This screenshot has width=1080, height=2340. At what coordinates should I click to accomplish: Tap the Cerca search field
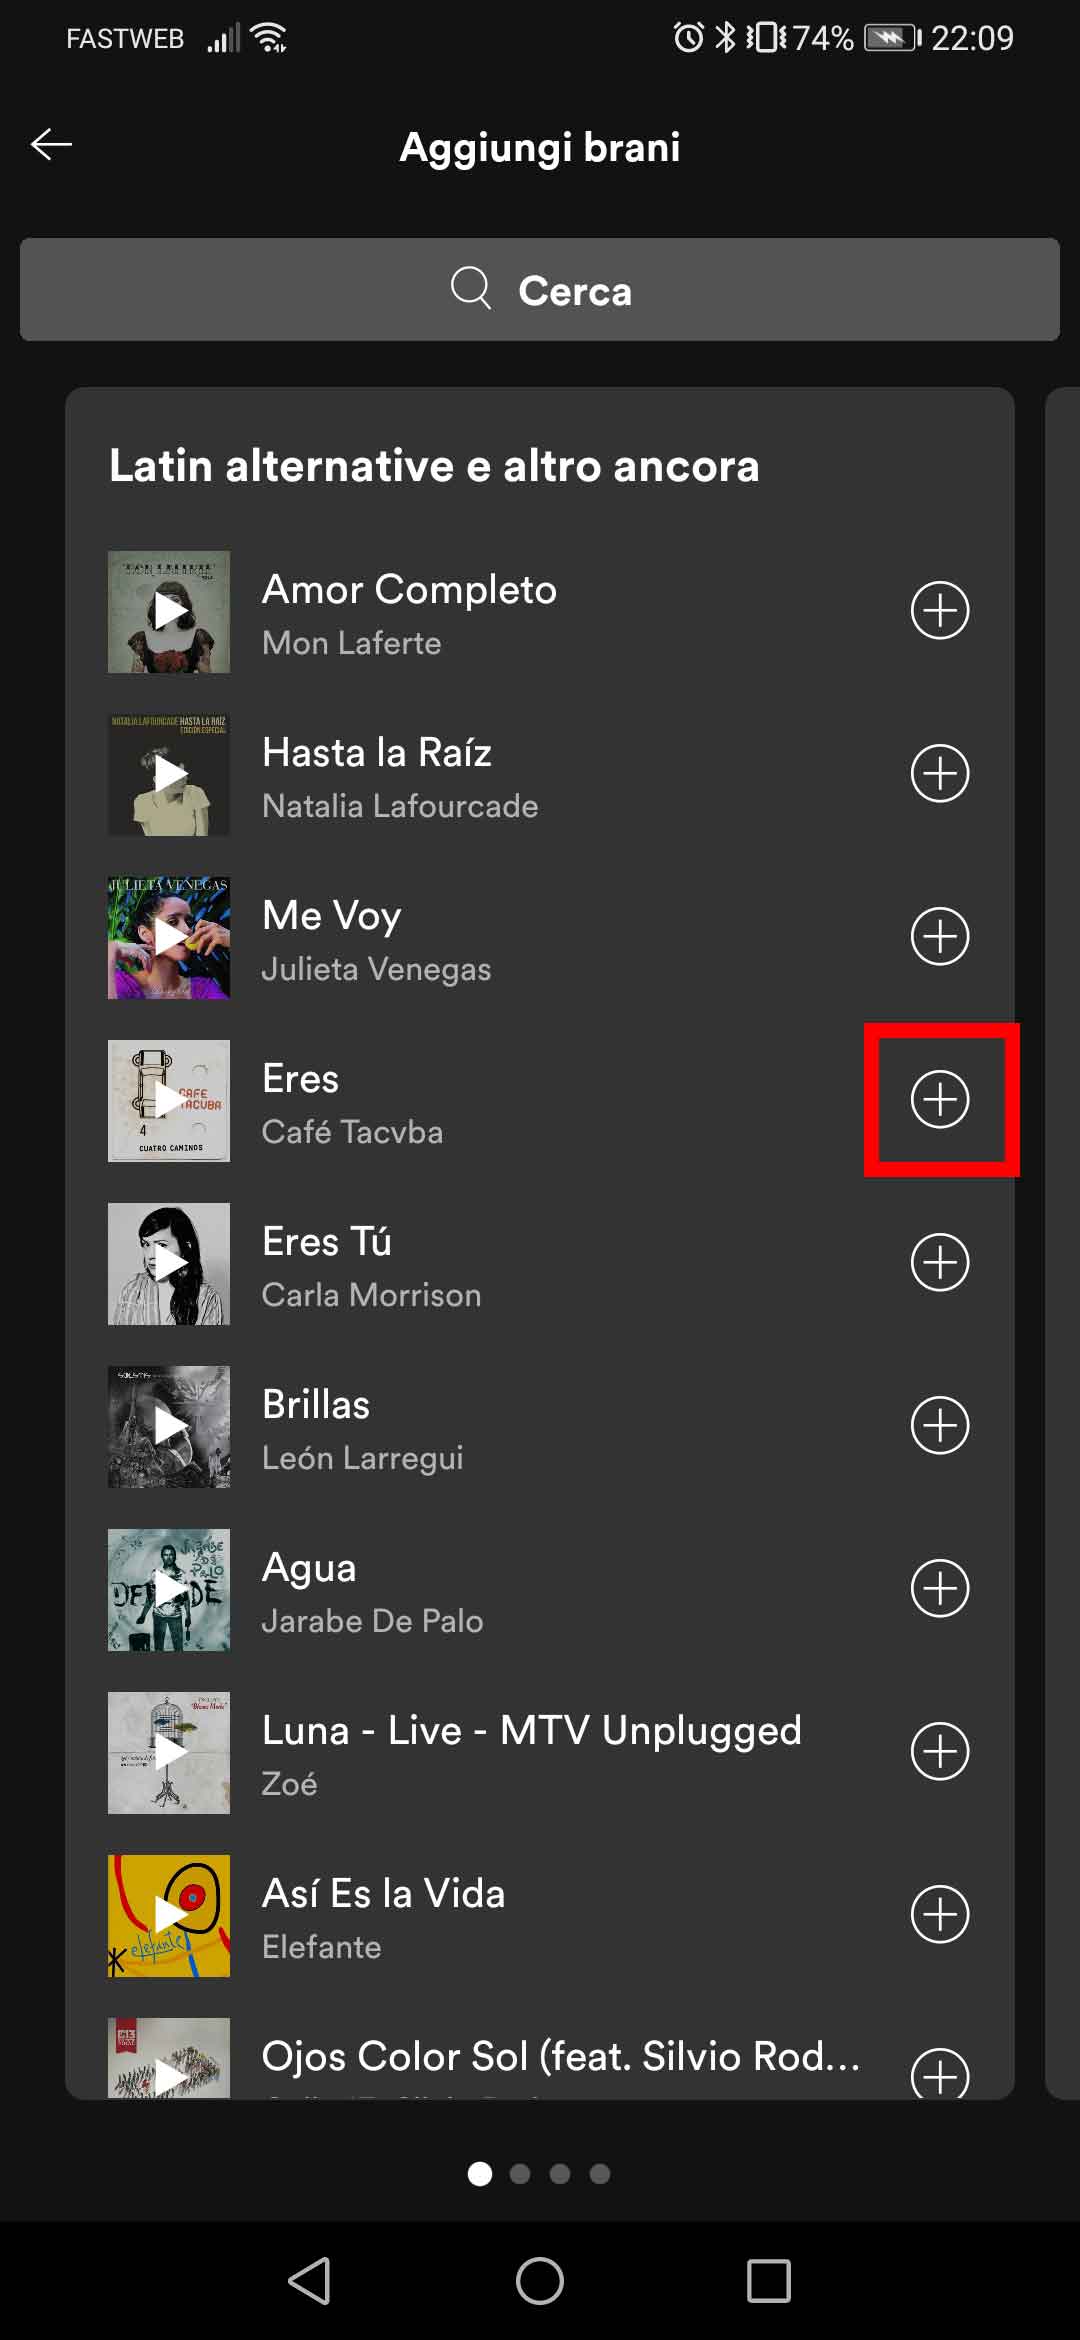540,290
